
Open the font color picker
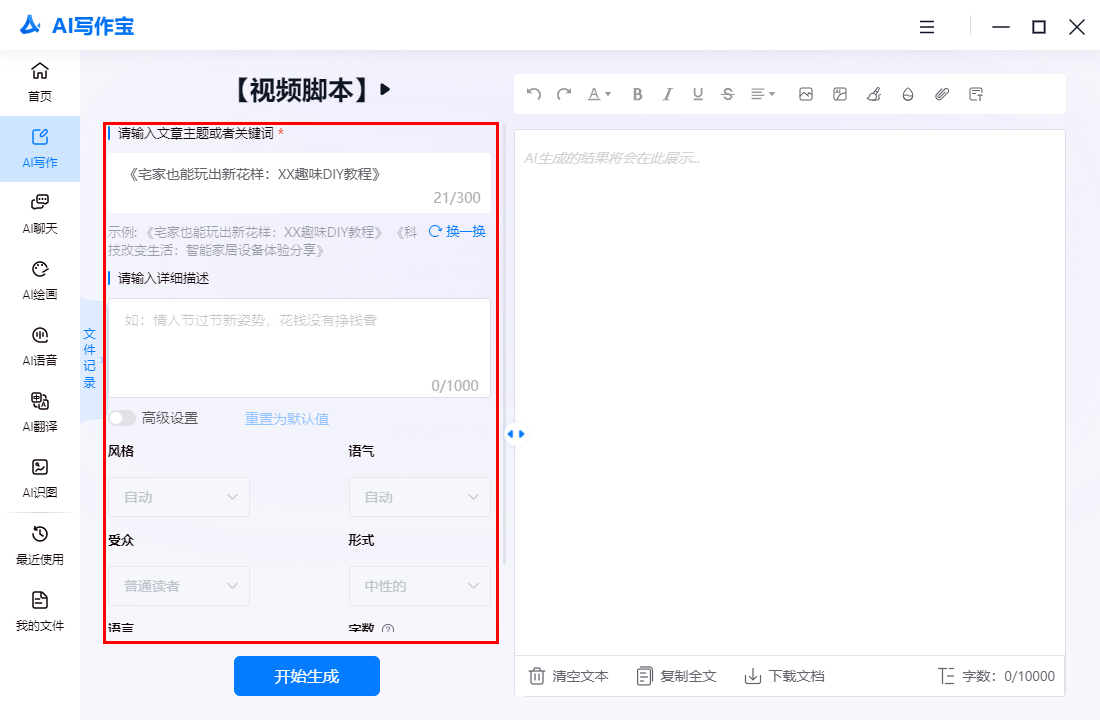click(x=599, y=94)
